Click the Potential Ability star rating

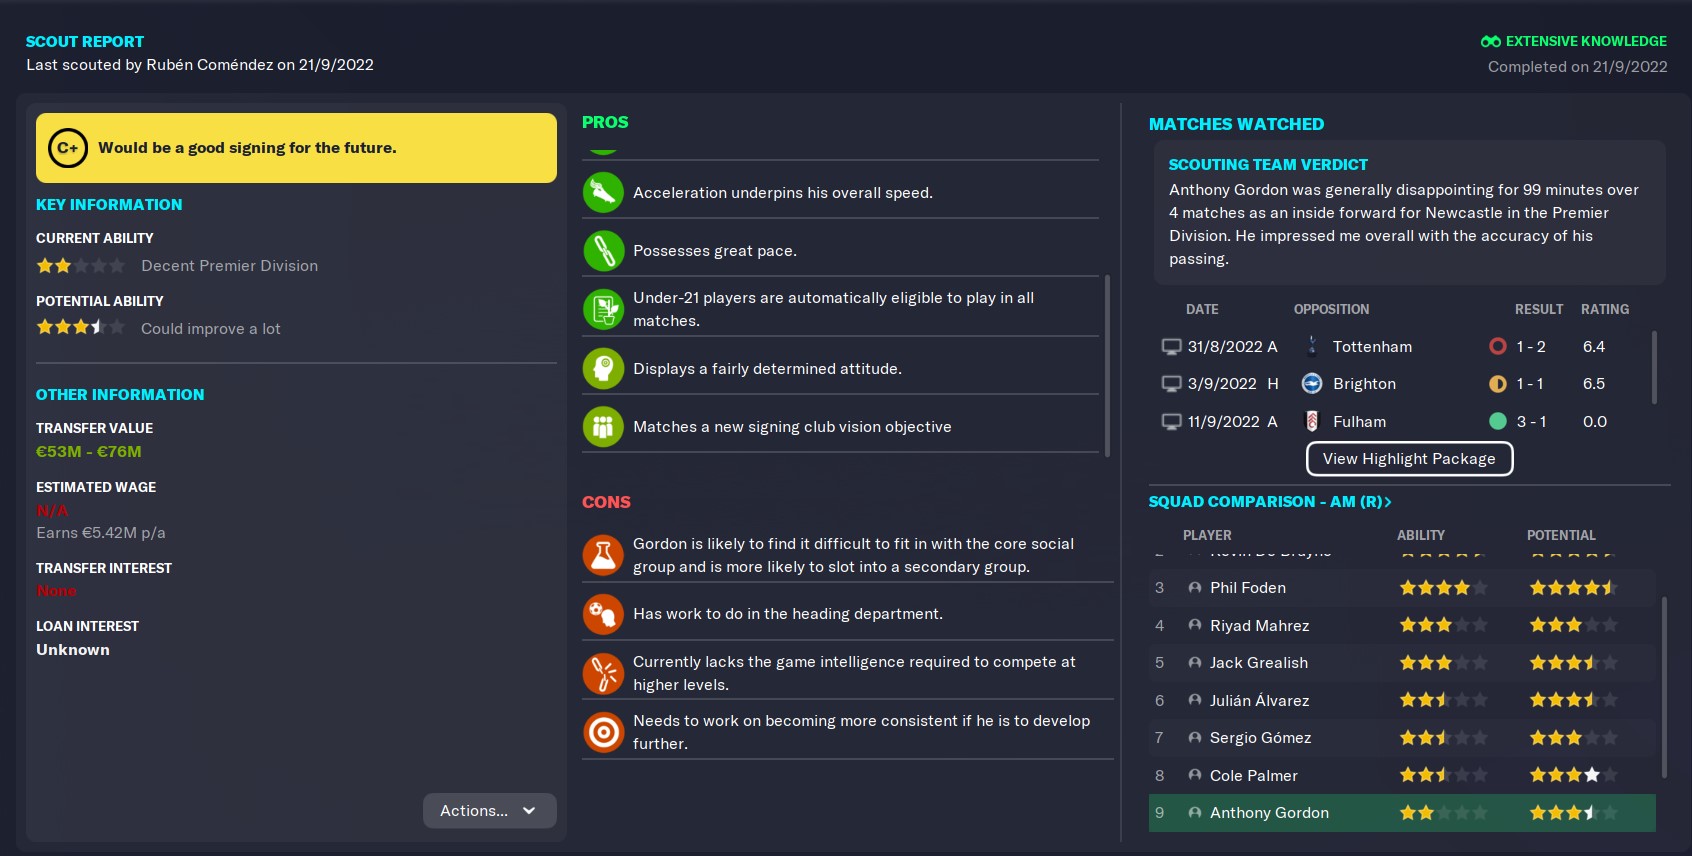pos(81,328)
